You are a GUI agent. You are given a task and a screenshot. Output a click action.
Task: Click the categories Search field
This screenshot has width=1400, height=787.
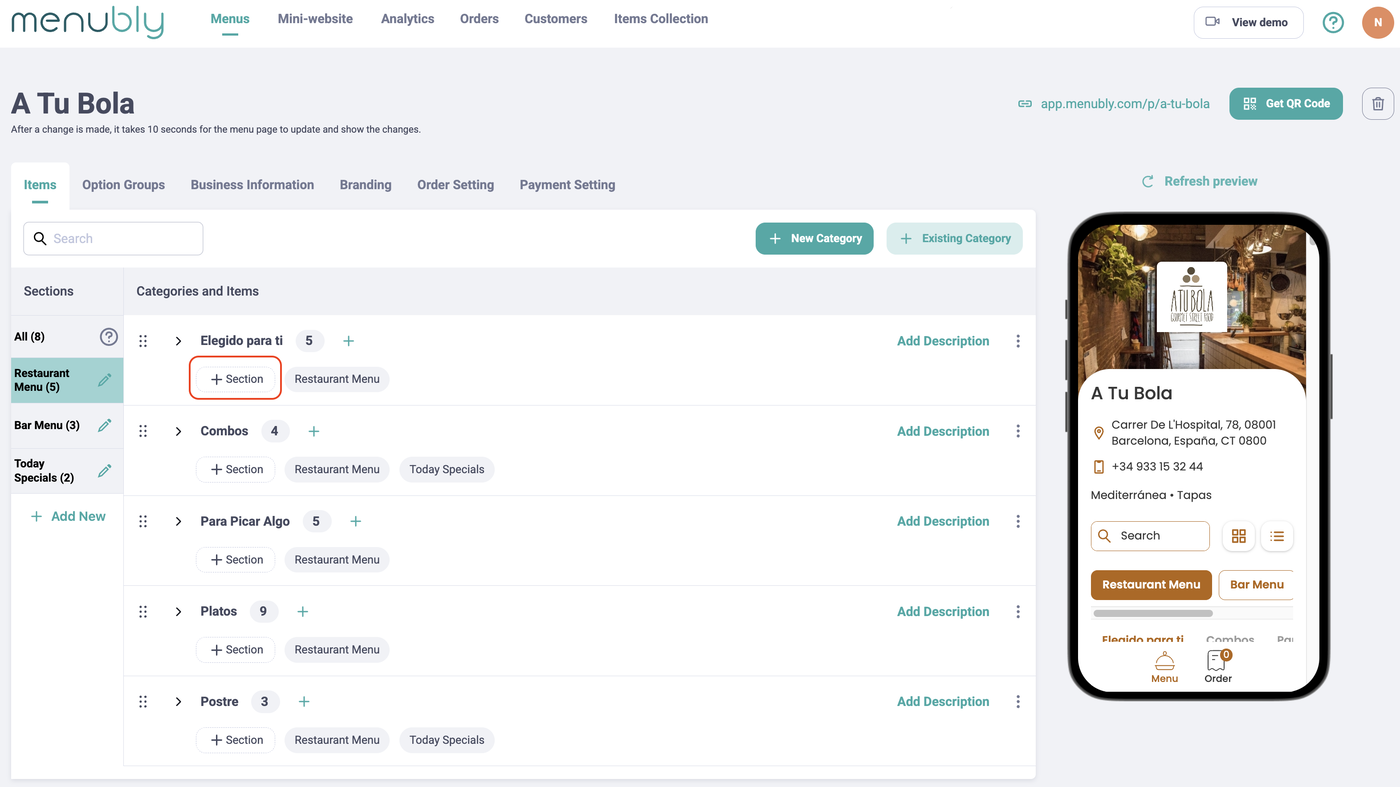point(113,239)
